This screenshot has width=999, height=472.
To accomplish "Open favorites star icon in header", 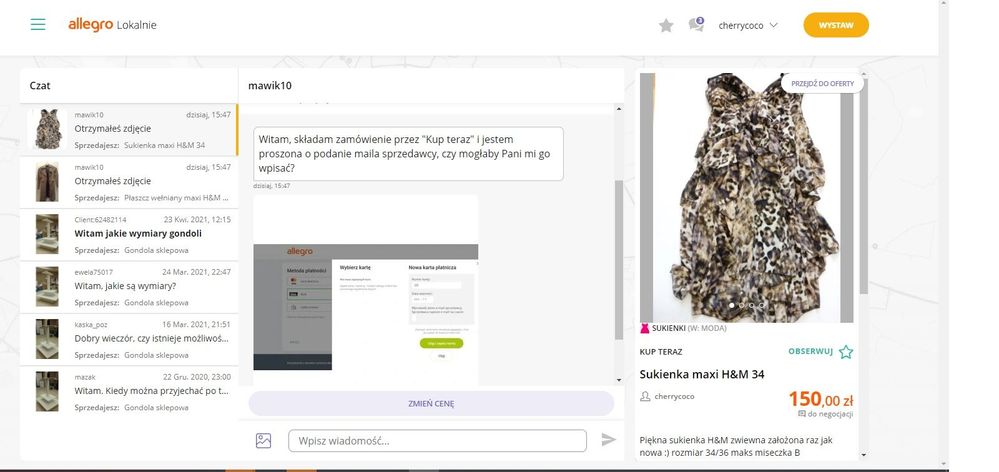I will 666,25.
